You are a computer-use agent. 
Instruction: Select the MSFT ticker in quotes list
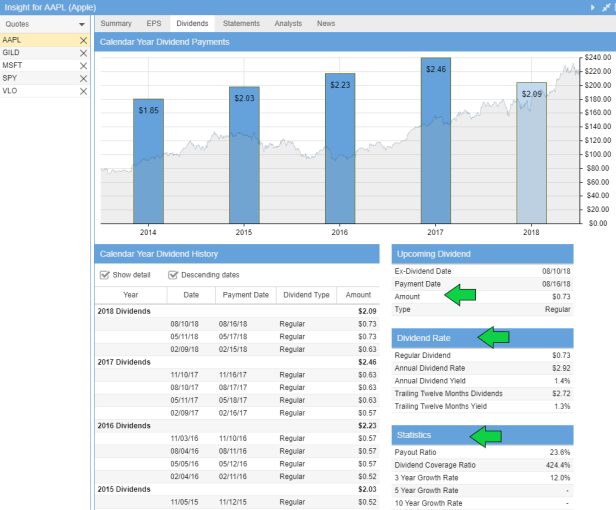[13, 66]
